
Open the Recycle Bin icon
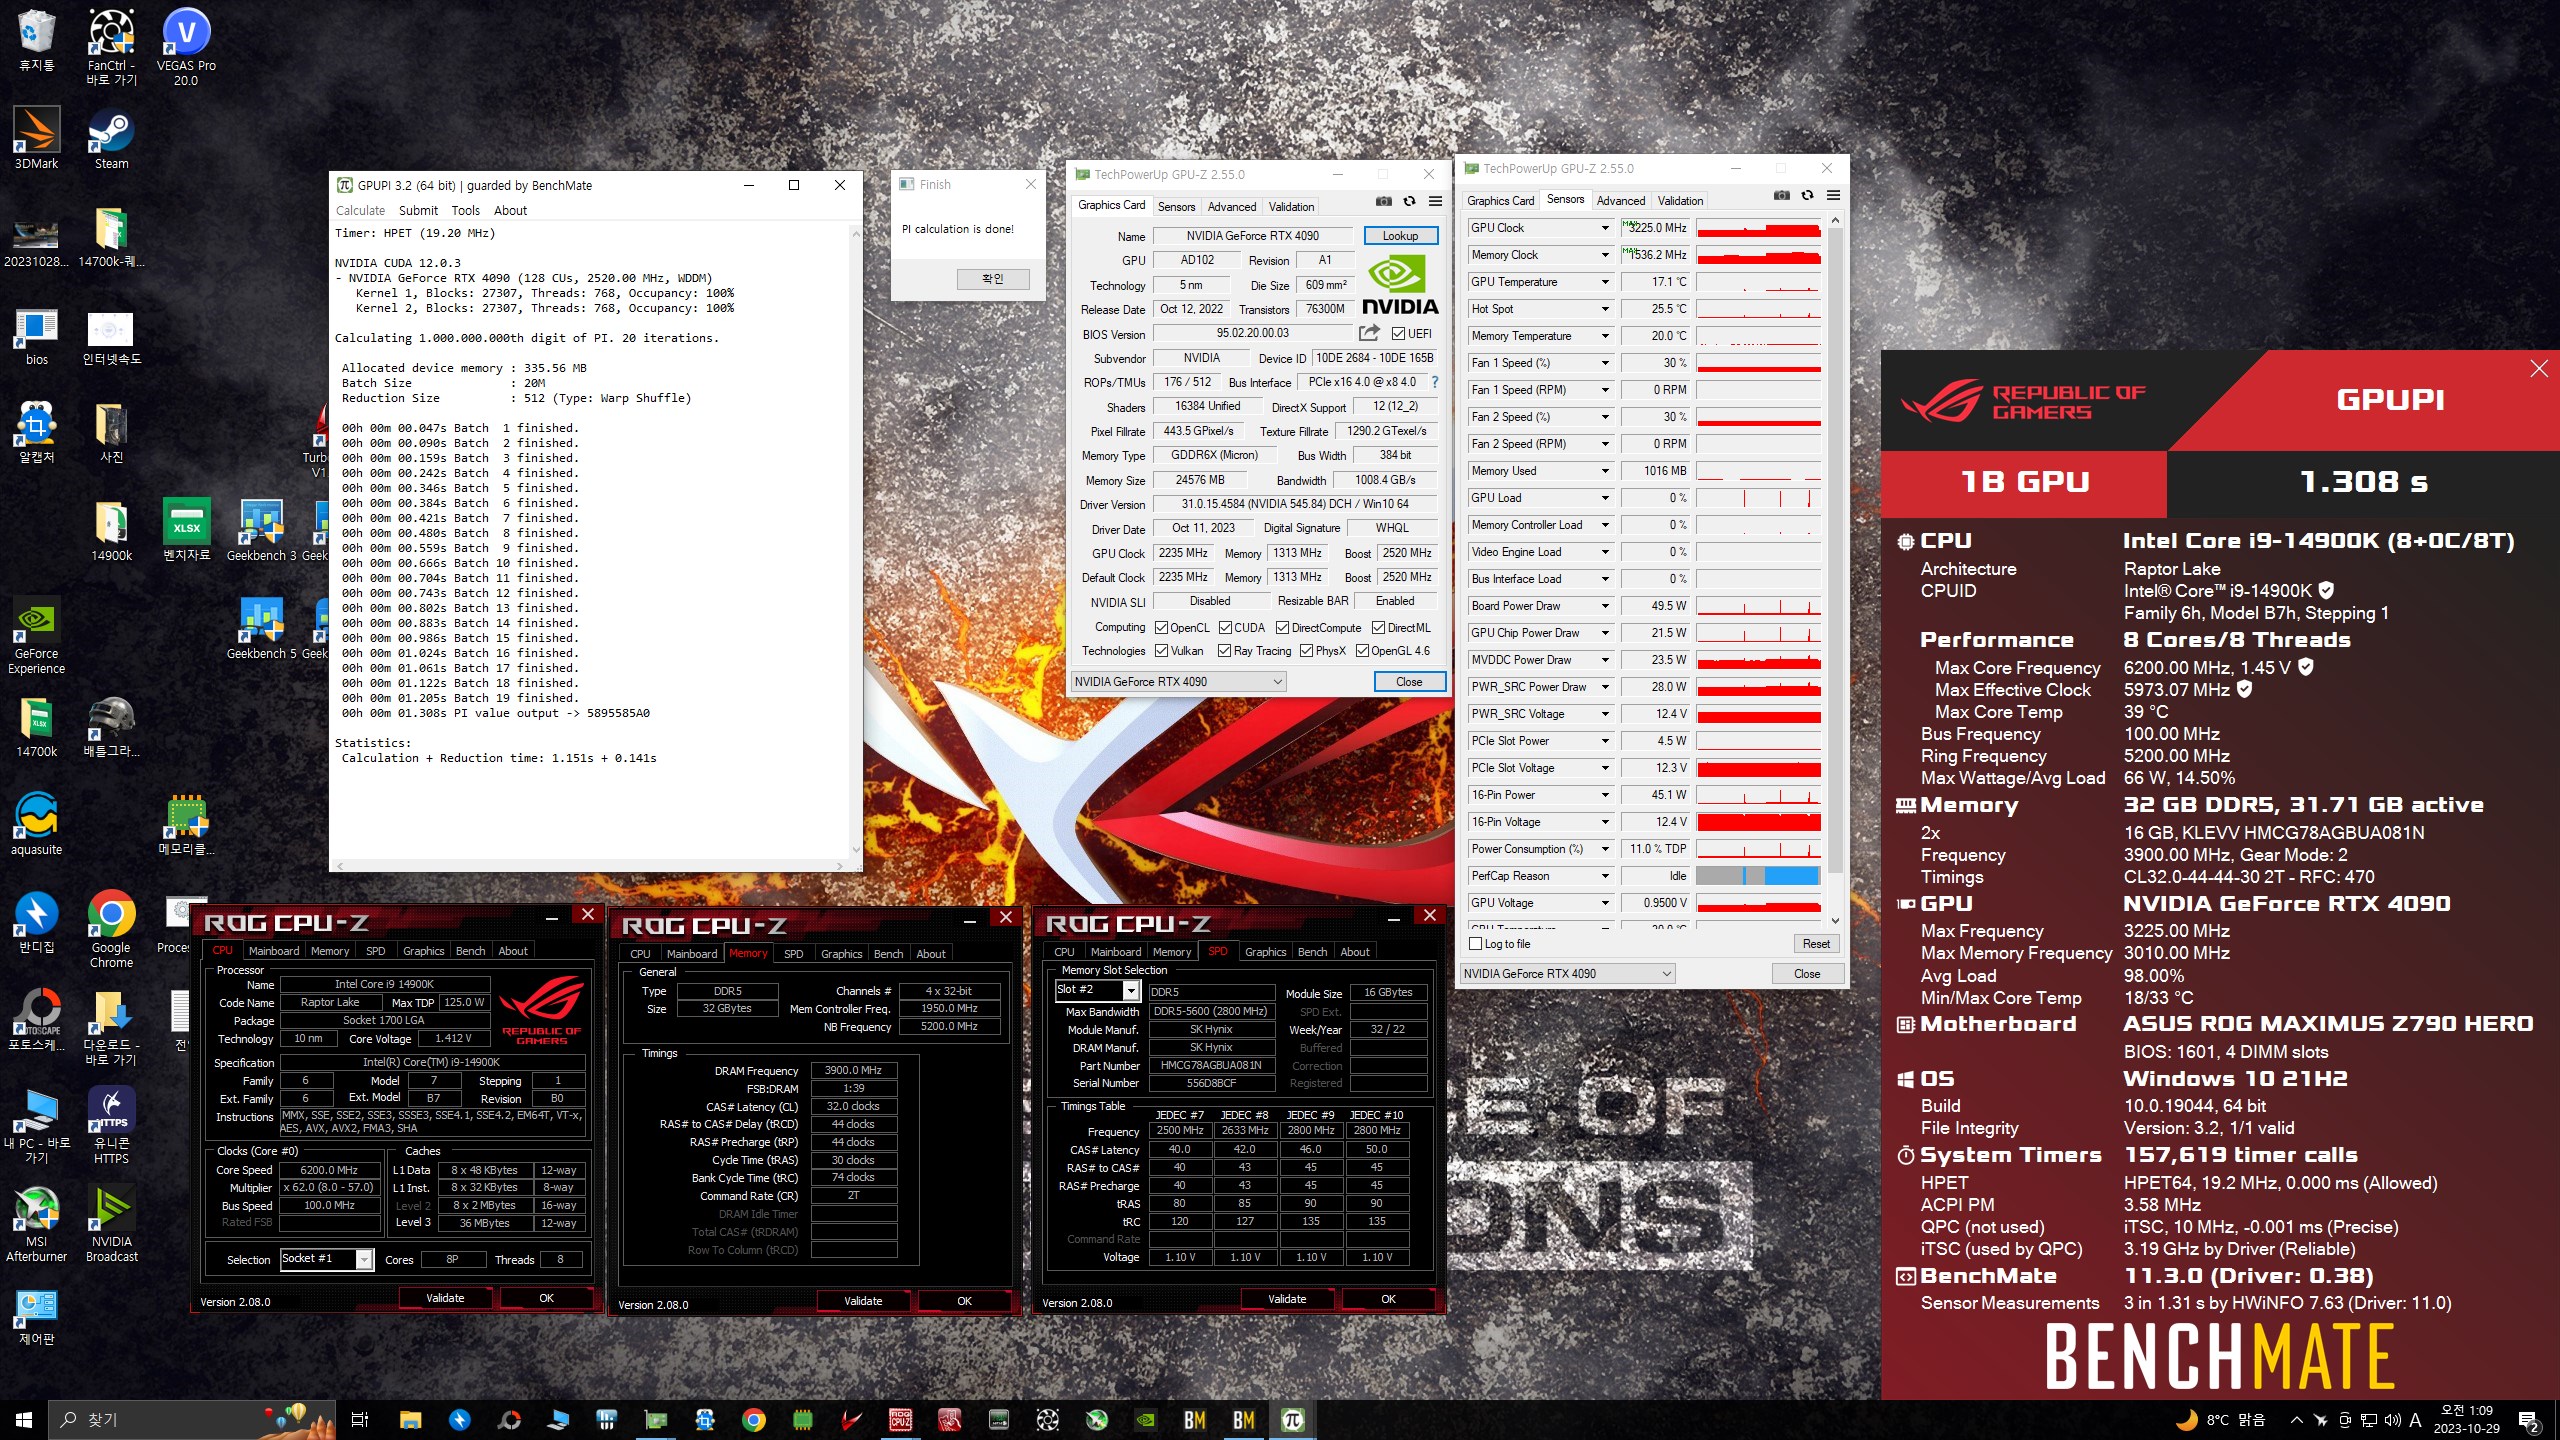click(x=36, y=40)
